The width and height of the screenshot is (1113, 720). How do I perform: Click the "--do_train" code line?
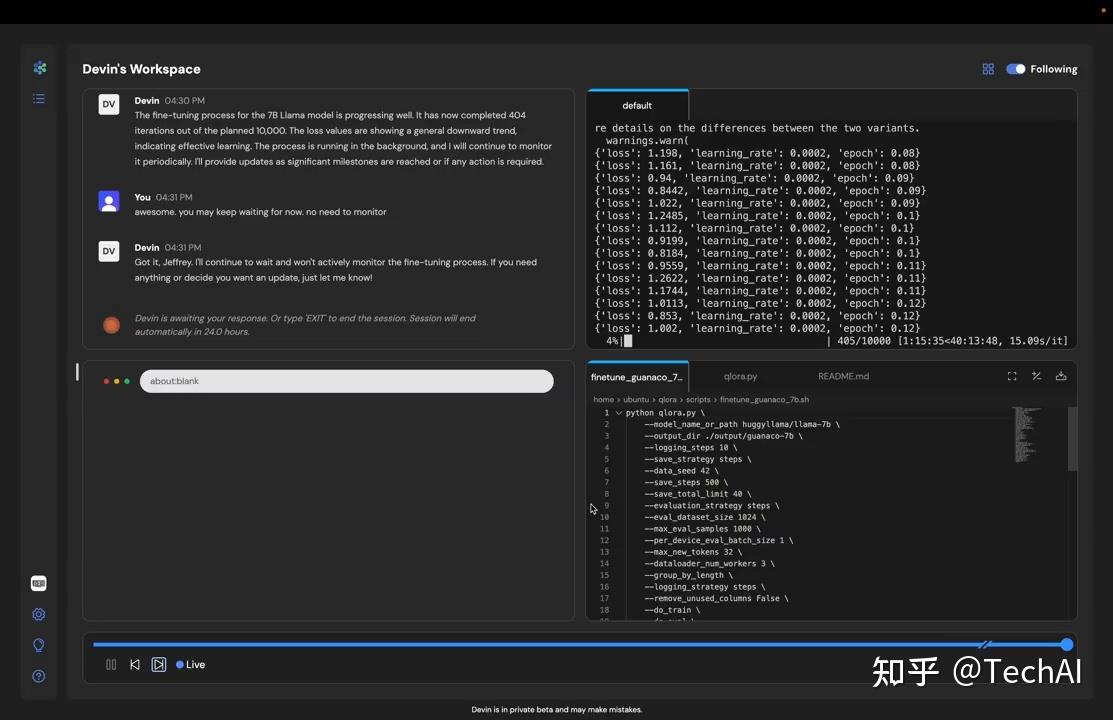(x=672, y=610)
